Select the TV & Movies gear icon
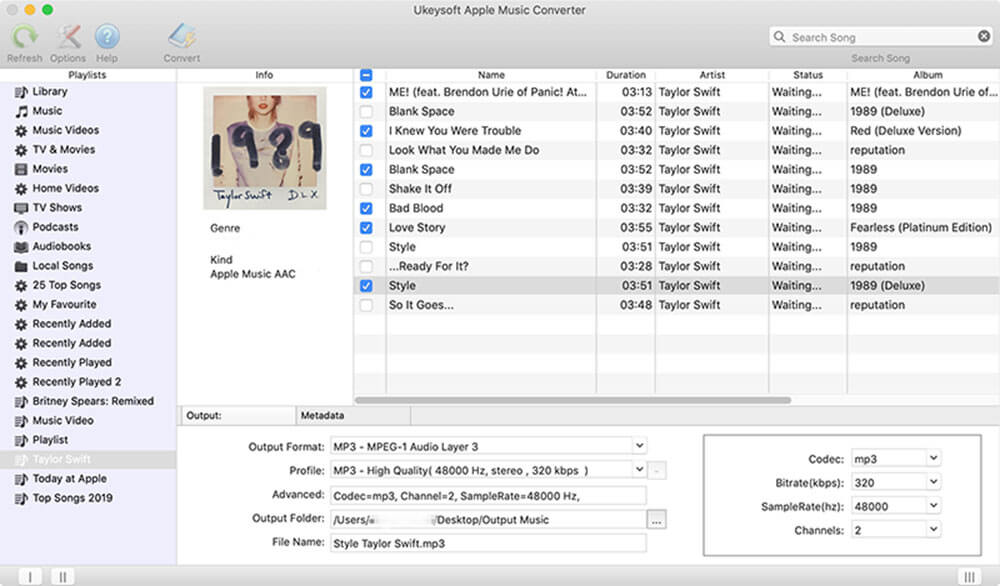1000x586 pixels. (x=21, y=150)
